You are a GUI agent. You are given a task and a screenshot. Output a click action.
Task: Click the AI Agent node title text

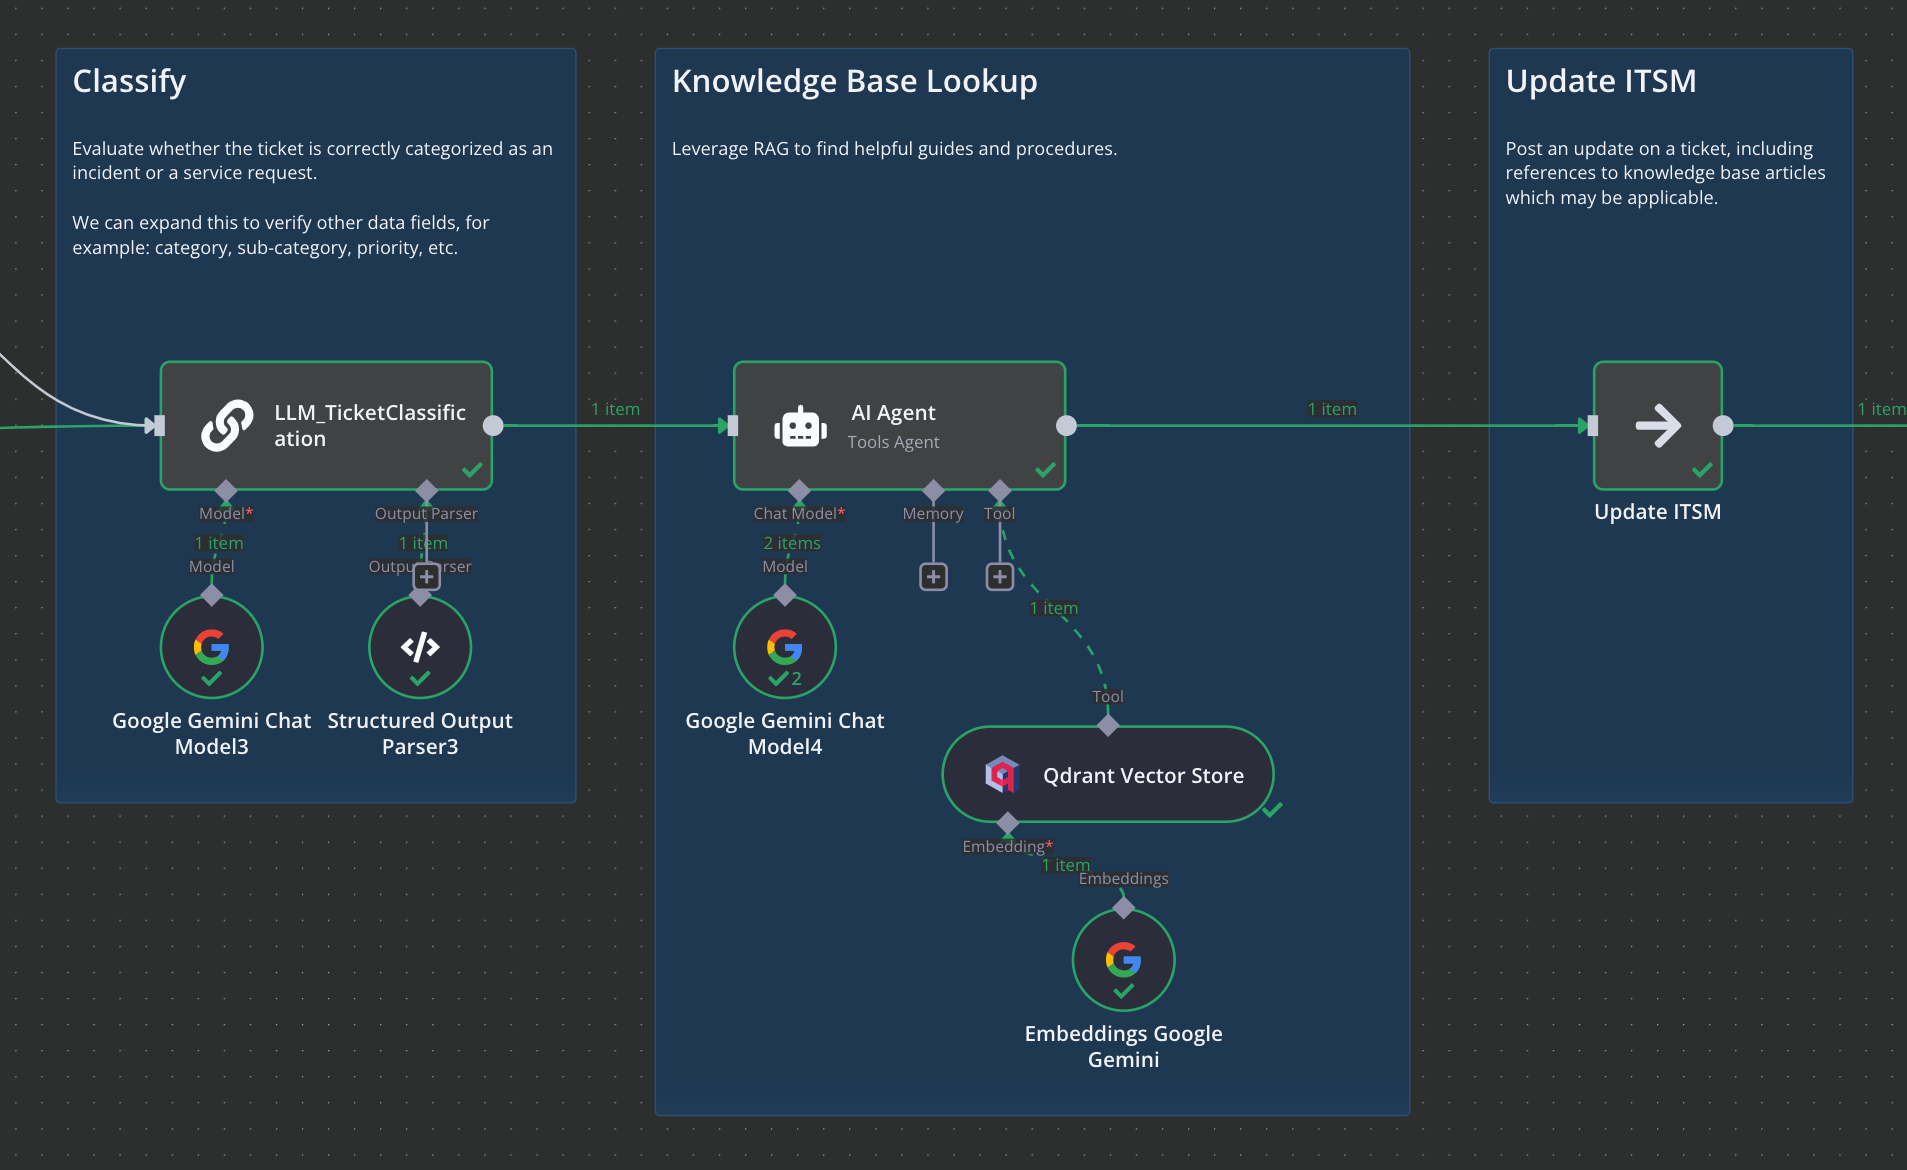893,413
